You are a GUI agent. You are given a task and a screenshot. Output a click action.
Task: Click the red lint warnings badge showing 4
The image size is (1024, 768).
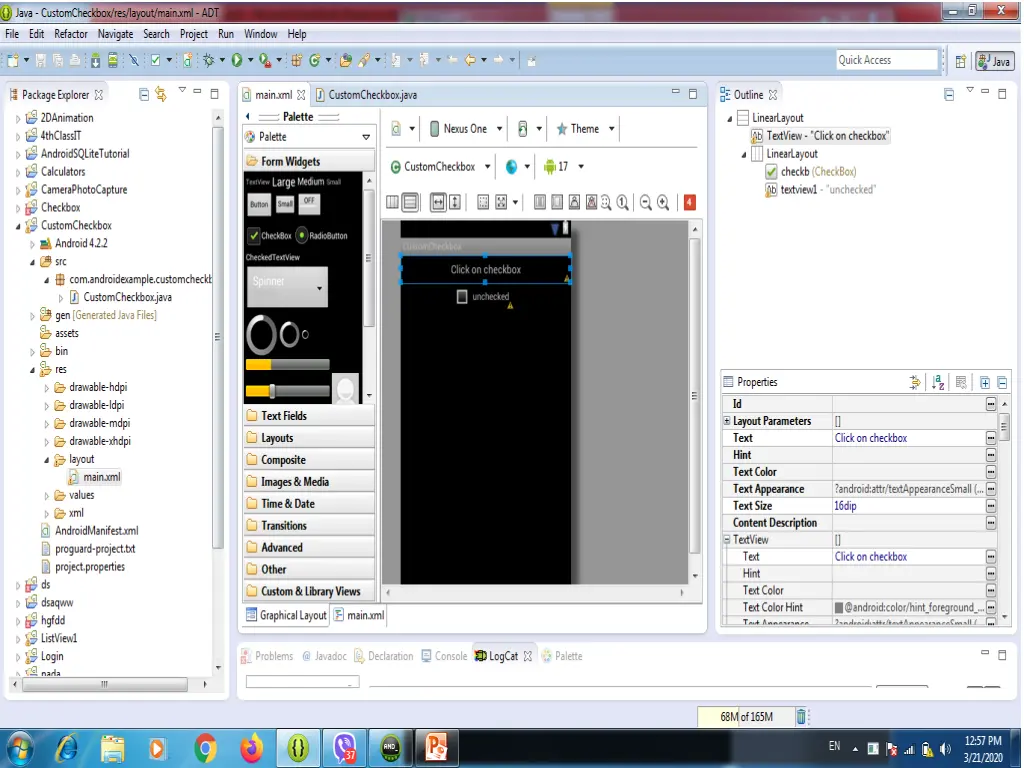[x=689, y=202]
